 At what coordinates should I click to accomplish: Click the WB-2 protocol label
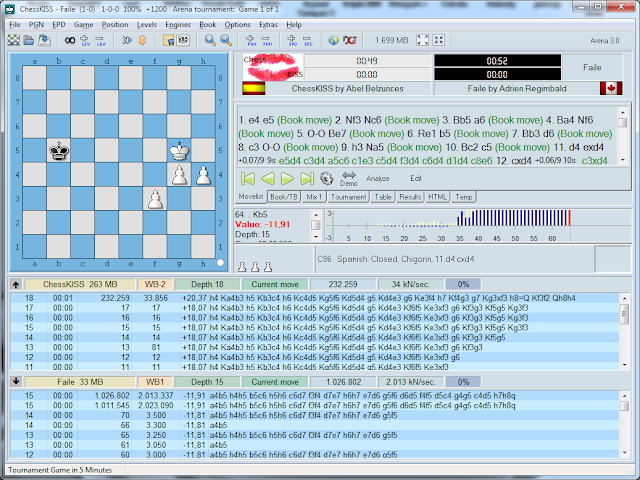[155, 284]
